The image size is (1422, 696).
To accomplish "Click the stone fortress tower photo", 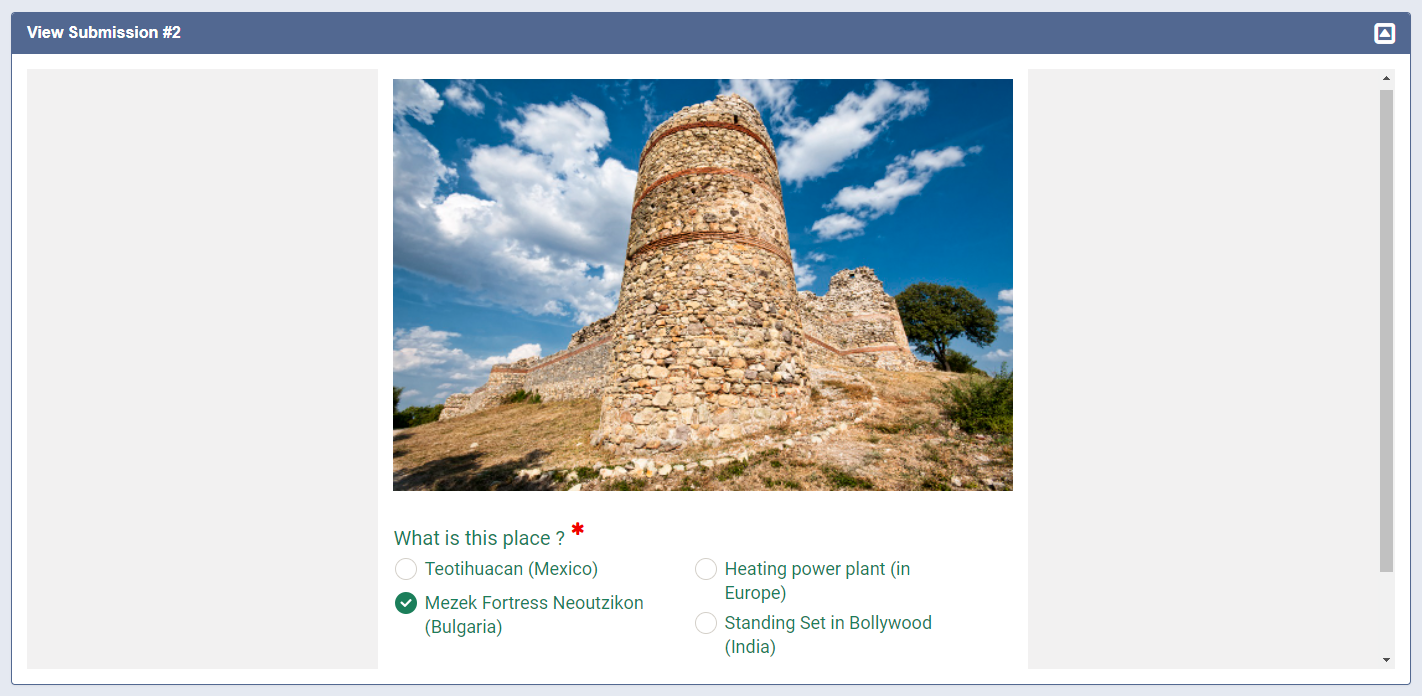I will point(703,285).
